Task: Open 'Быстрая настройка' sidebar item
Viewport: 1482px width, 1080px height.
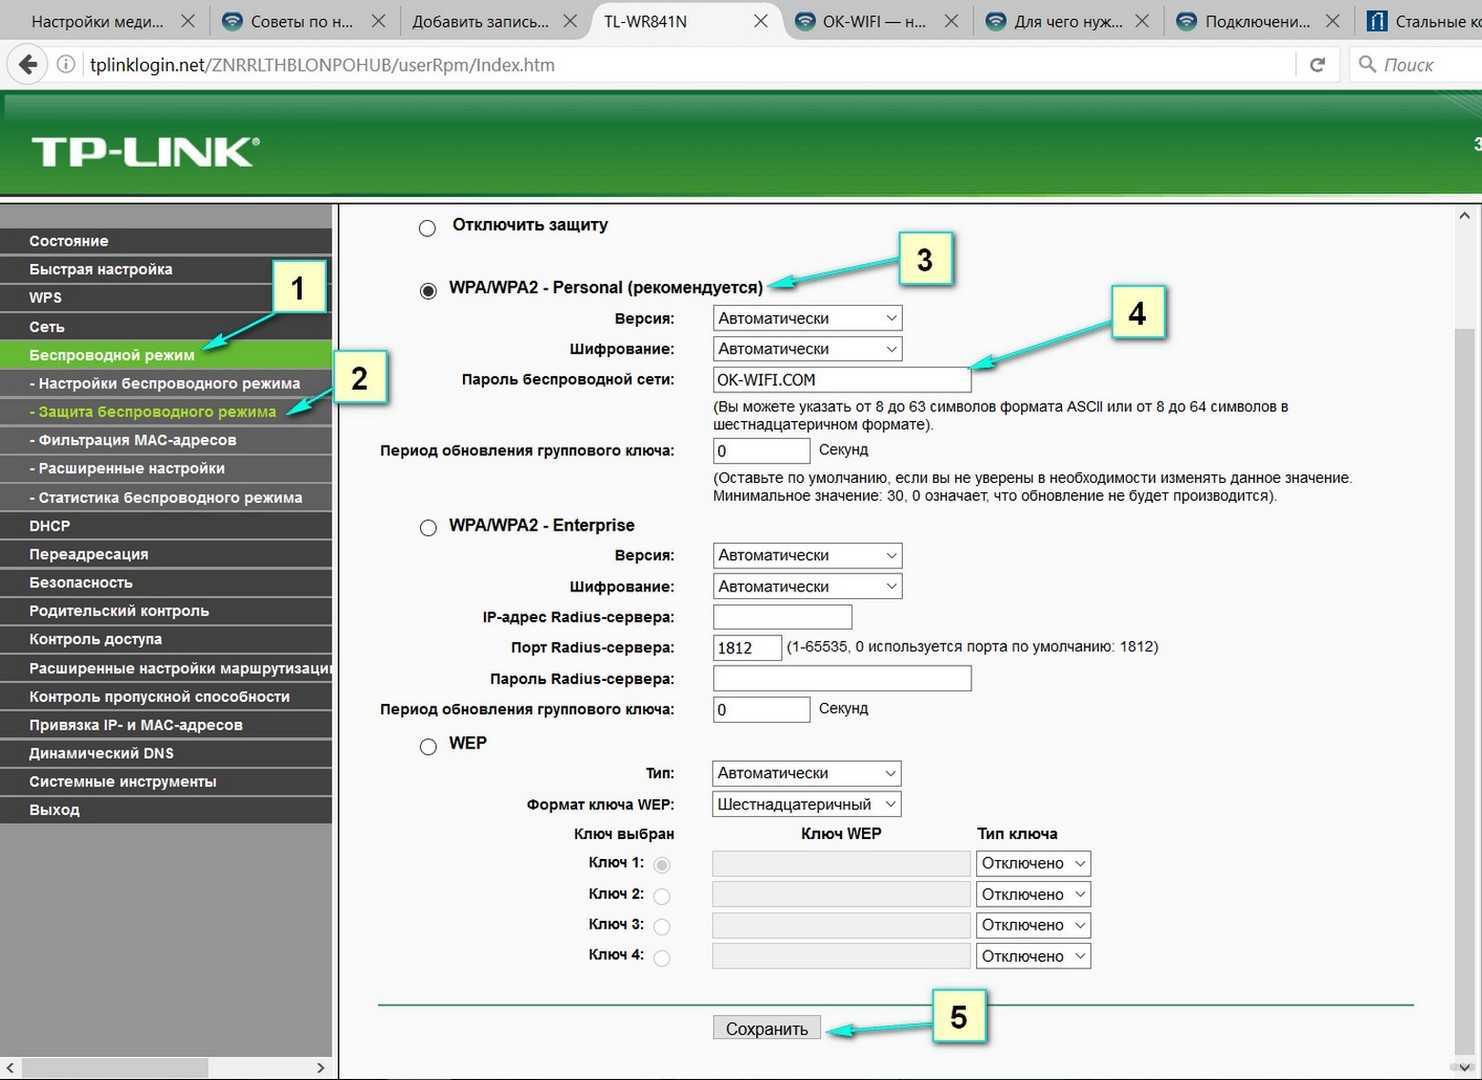Action: point(166,269)
